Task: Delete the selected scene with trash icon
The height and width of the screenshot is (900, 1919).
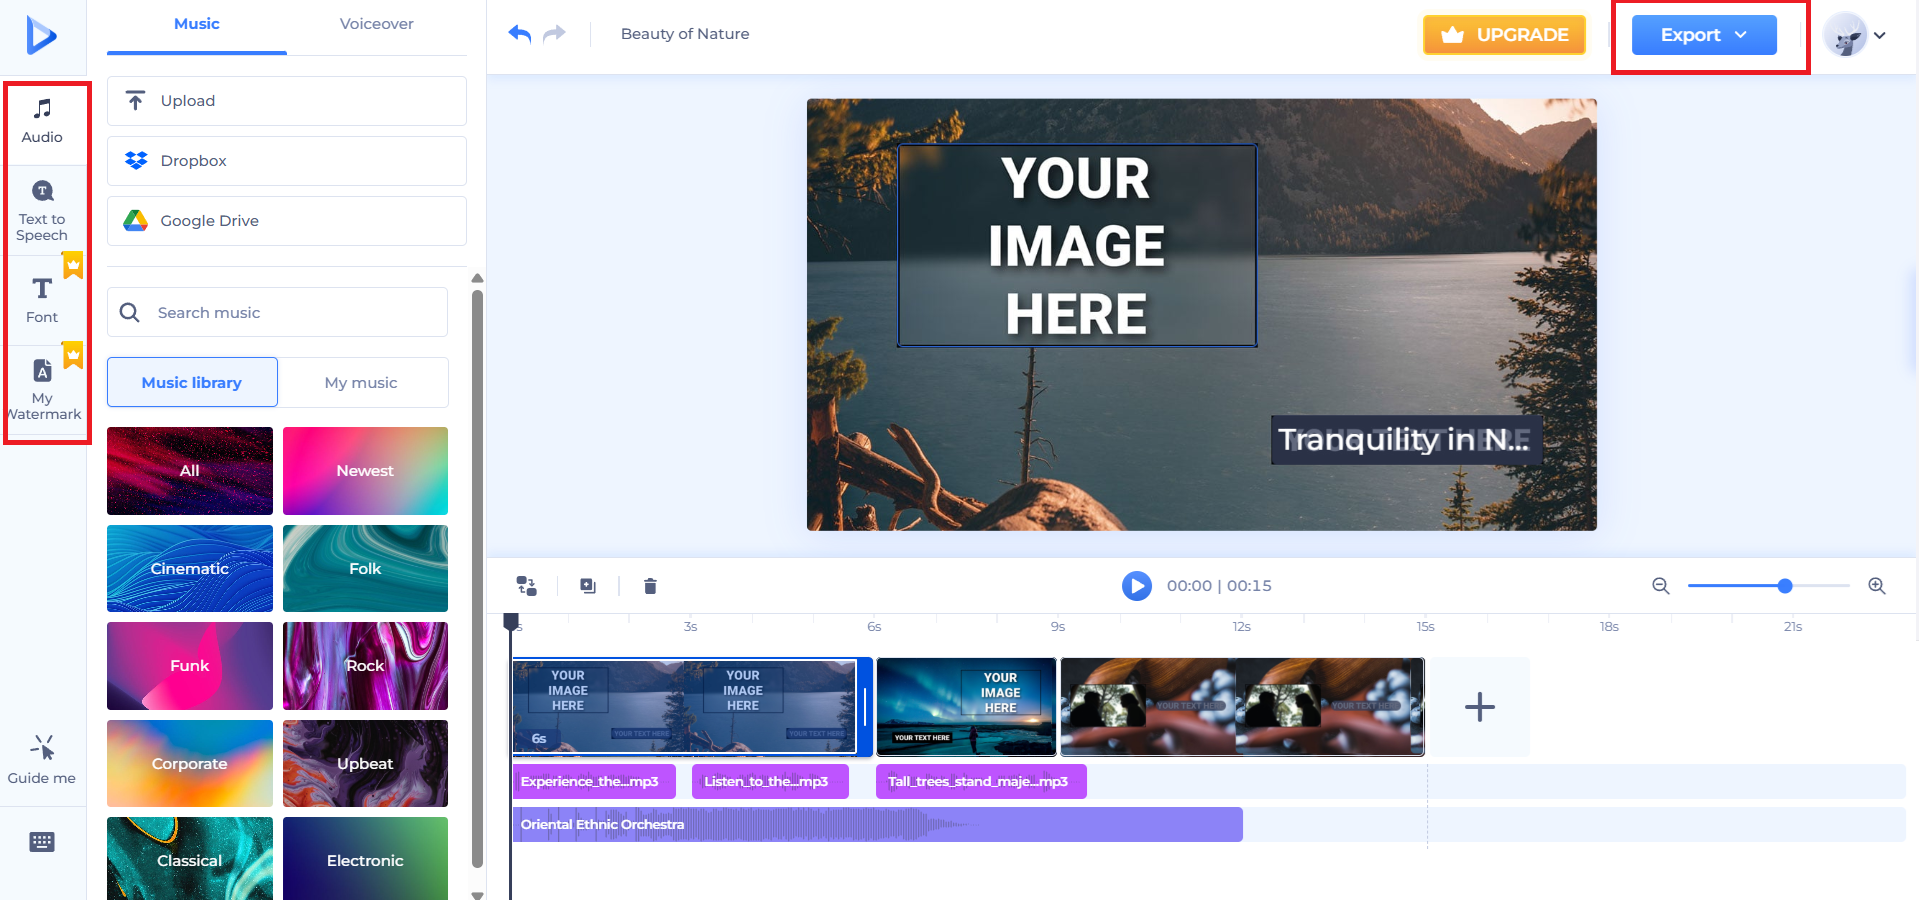Action: 650,586
